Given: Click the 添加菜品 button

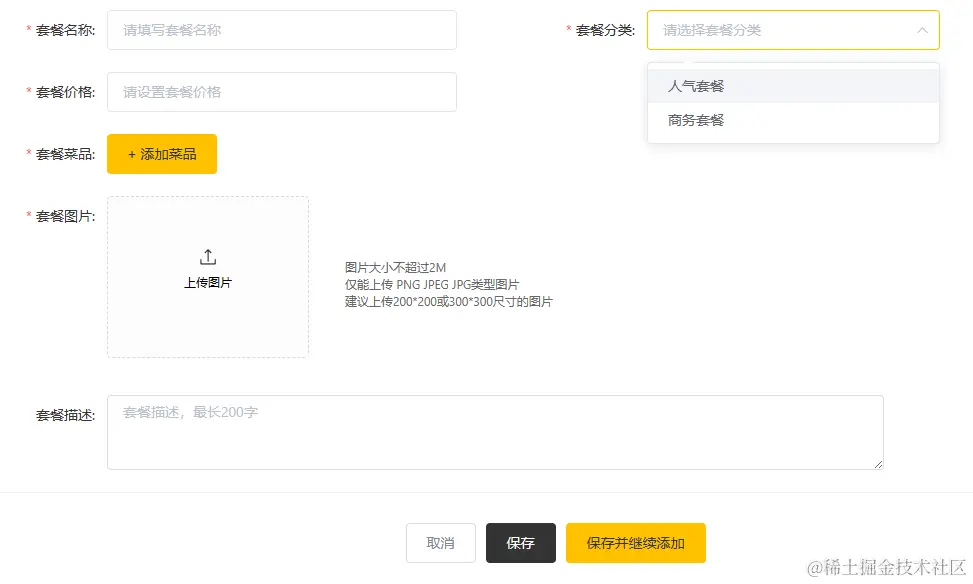Looking at the screenshot, I should coord(162,154).
